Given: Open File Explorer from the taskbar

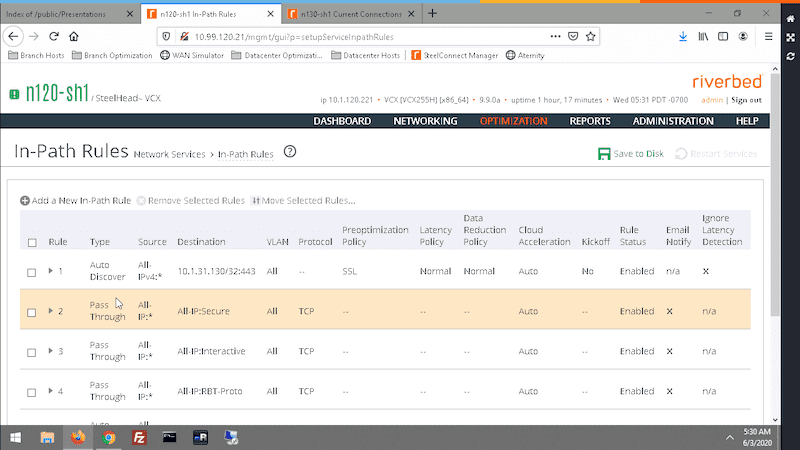Looking at the screenshot, I should pos(47,438).
